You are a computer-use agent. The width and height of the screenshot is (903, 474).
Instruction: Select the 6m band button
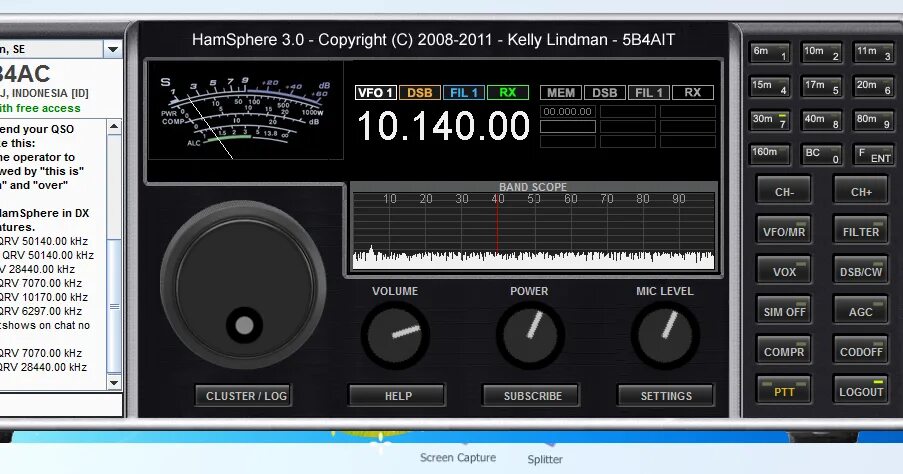tap(769, 53)
